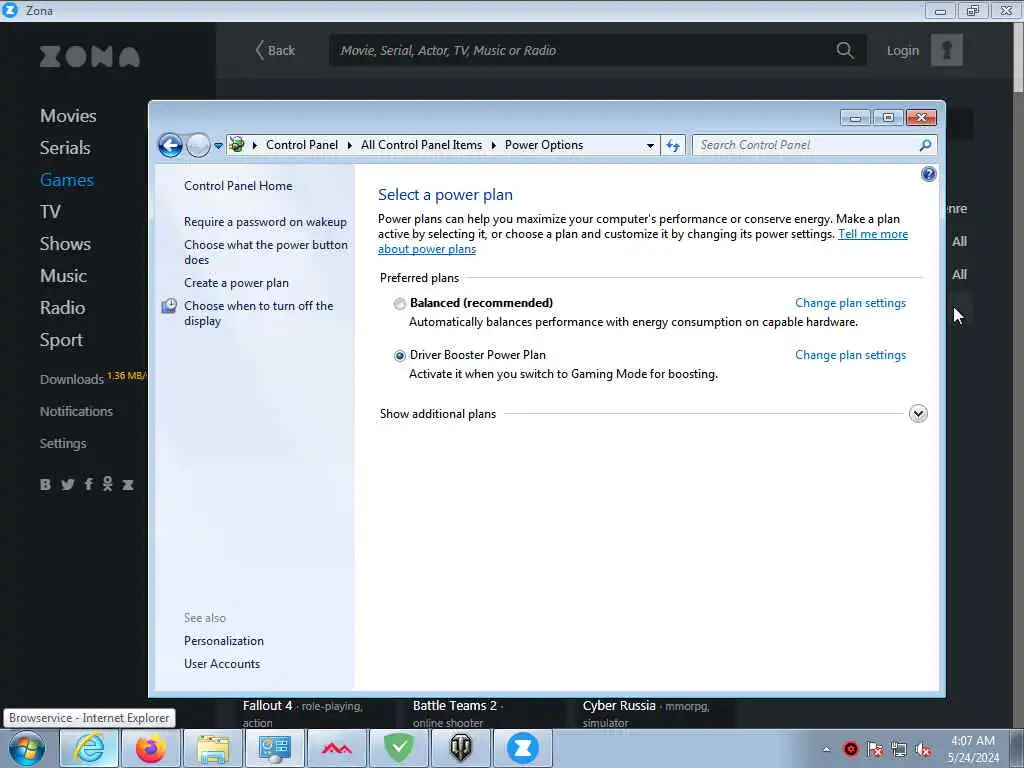Open TV section in Zona sidebar
The width and height of the screenshot is (1024, 768).
(x=50, y=212)
